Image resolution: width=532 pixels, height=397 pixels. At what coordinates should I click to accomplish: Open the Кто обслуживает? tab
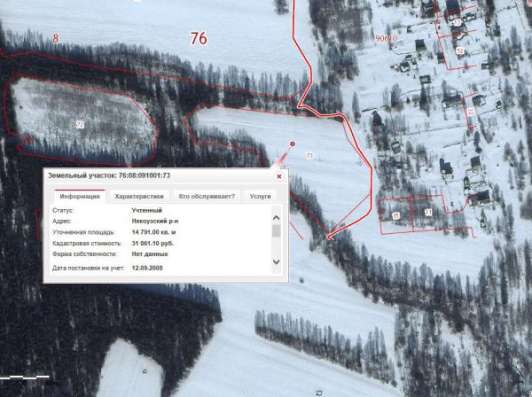tap(207, 196)
